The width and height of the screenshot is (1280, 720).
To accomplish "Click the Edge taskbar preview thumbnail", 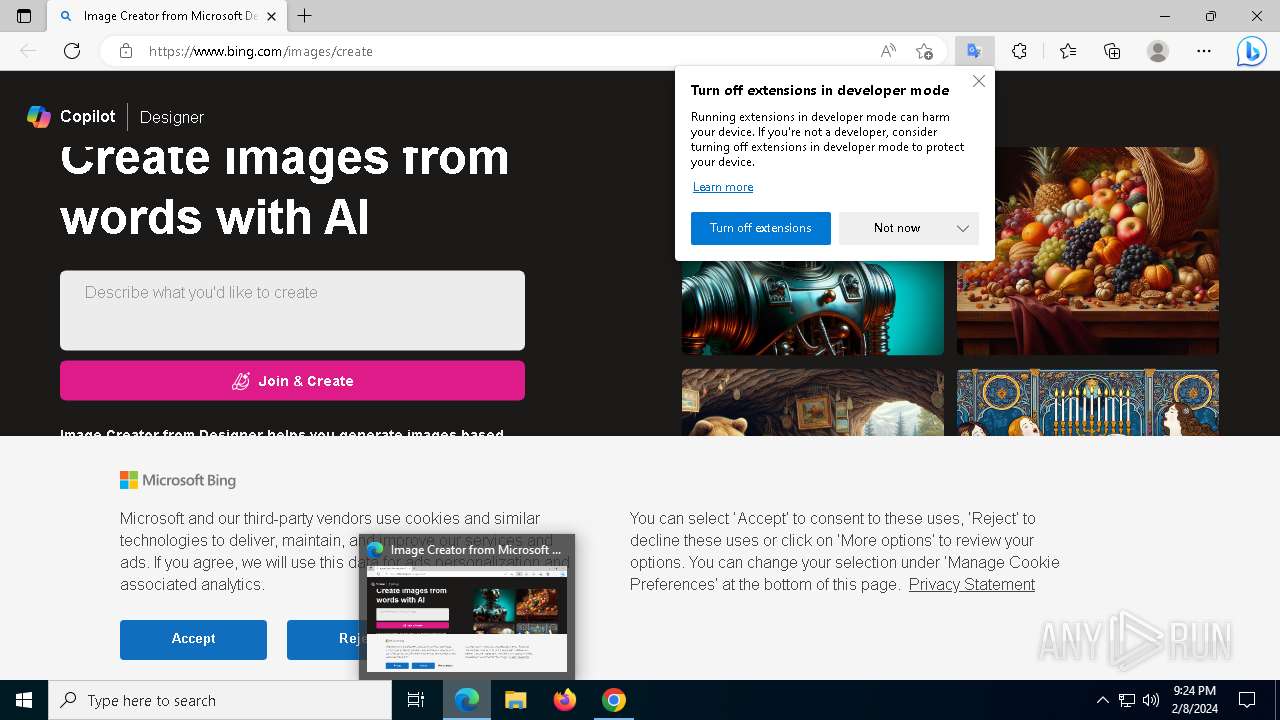I will pos(467,617).
